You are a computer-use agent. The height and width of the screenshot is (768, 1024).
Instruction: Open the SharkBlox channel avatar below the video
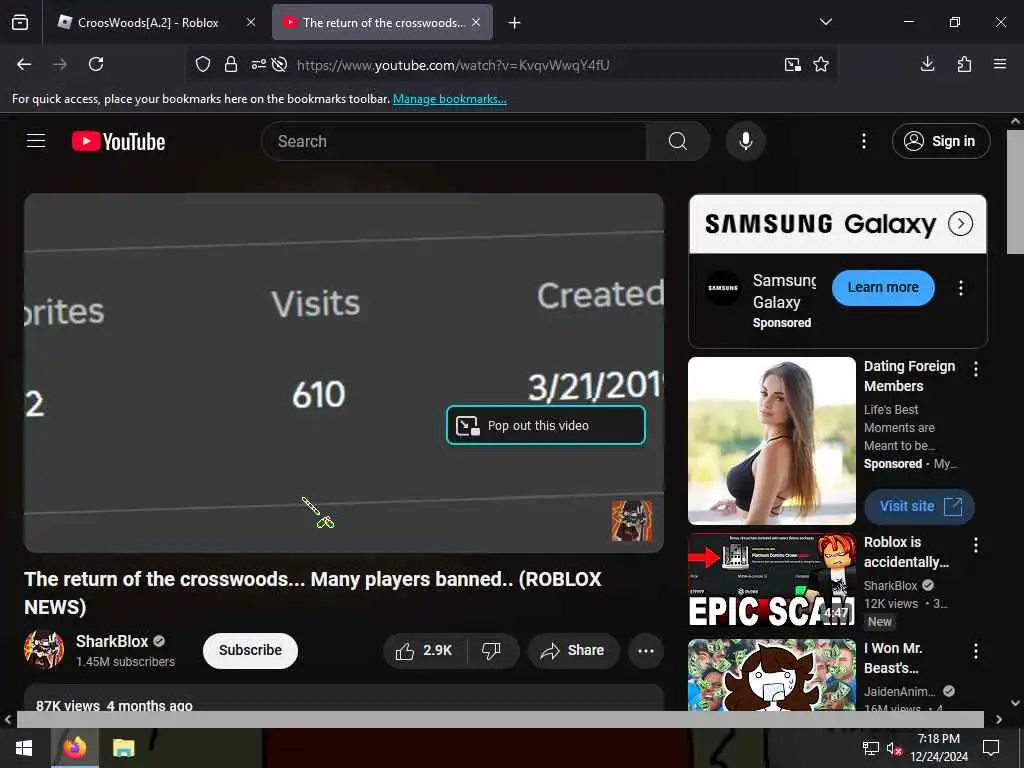click(44, 650)
